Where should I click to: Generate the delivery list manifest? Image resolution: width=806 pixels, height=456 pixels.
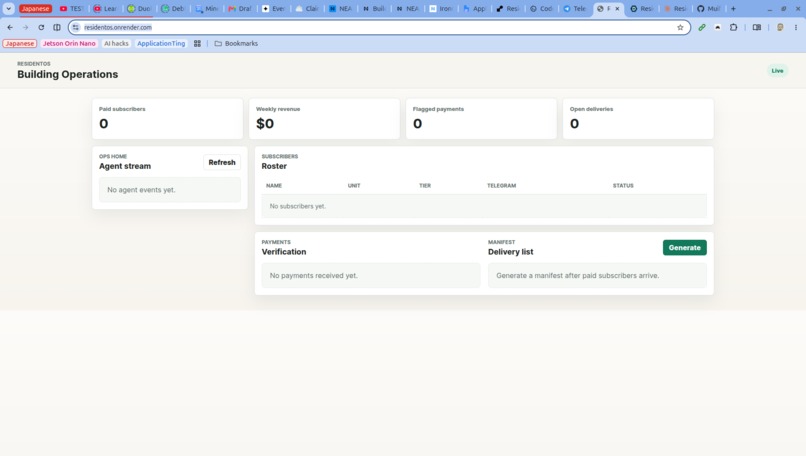(684, 248)
